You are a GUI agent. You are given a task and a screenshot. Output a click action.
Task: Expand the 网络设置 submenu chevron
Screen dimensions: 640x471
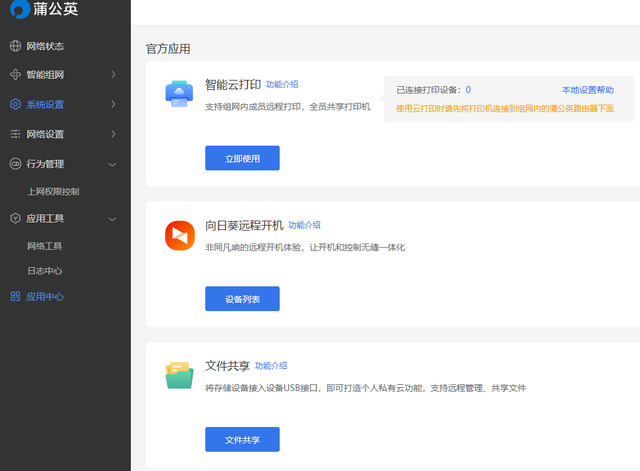pyautogui.click(x=113, y=134)
